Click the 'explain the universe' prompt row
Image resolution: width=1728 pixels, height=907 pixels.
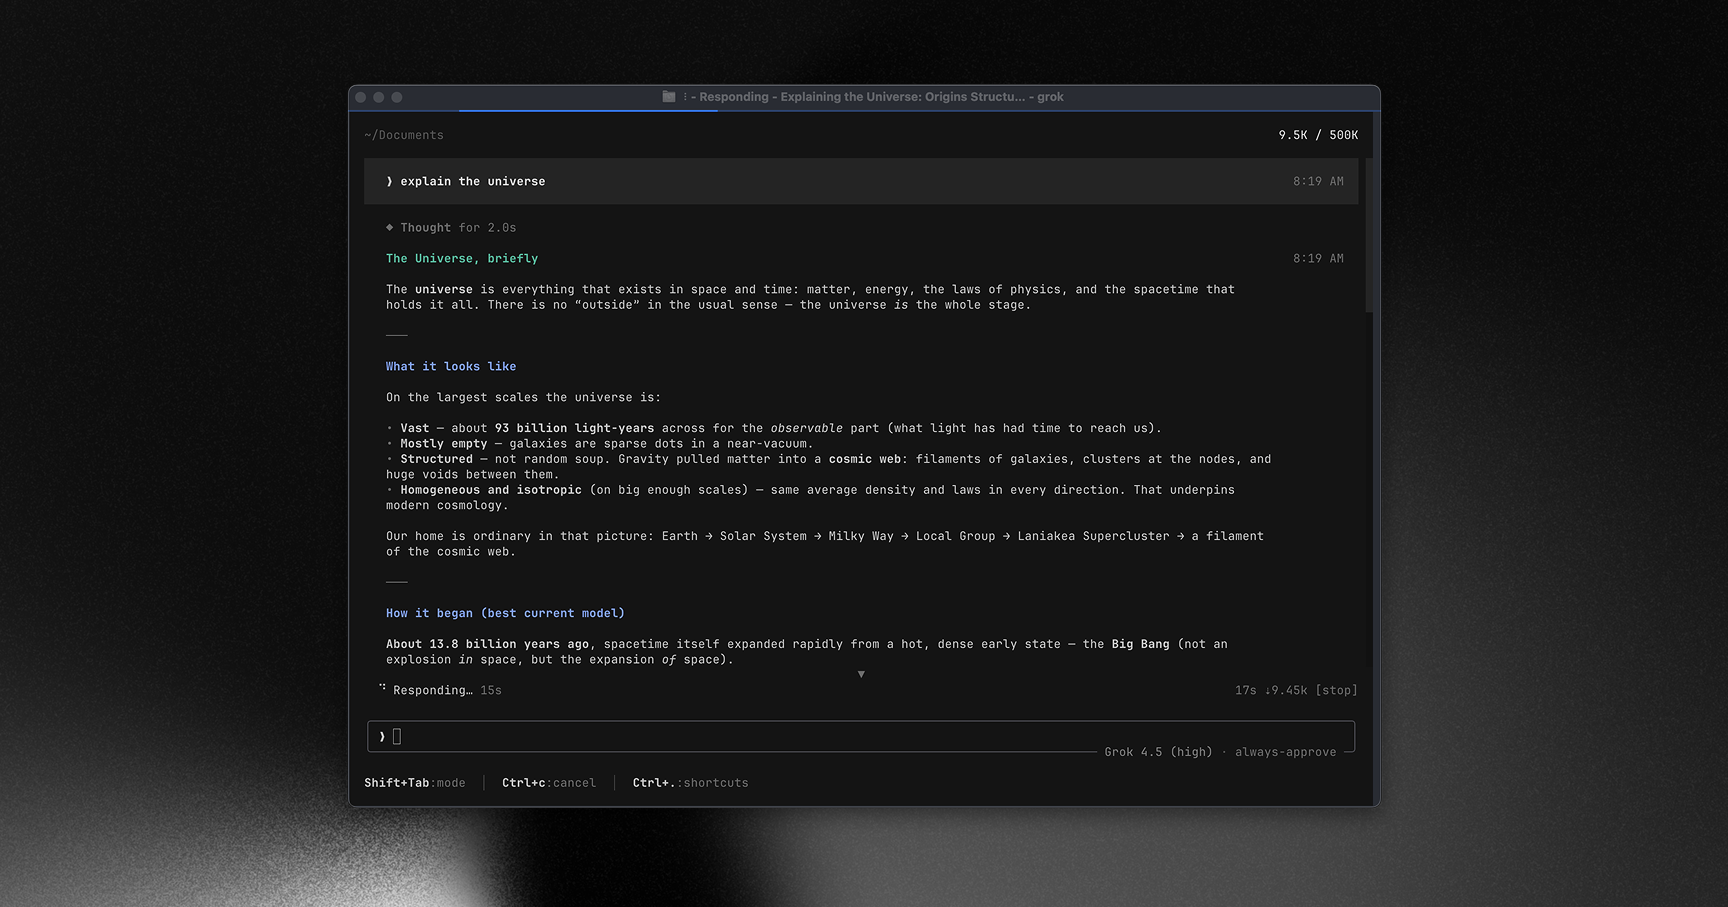(x=861, y=181)
